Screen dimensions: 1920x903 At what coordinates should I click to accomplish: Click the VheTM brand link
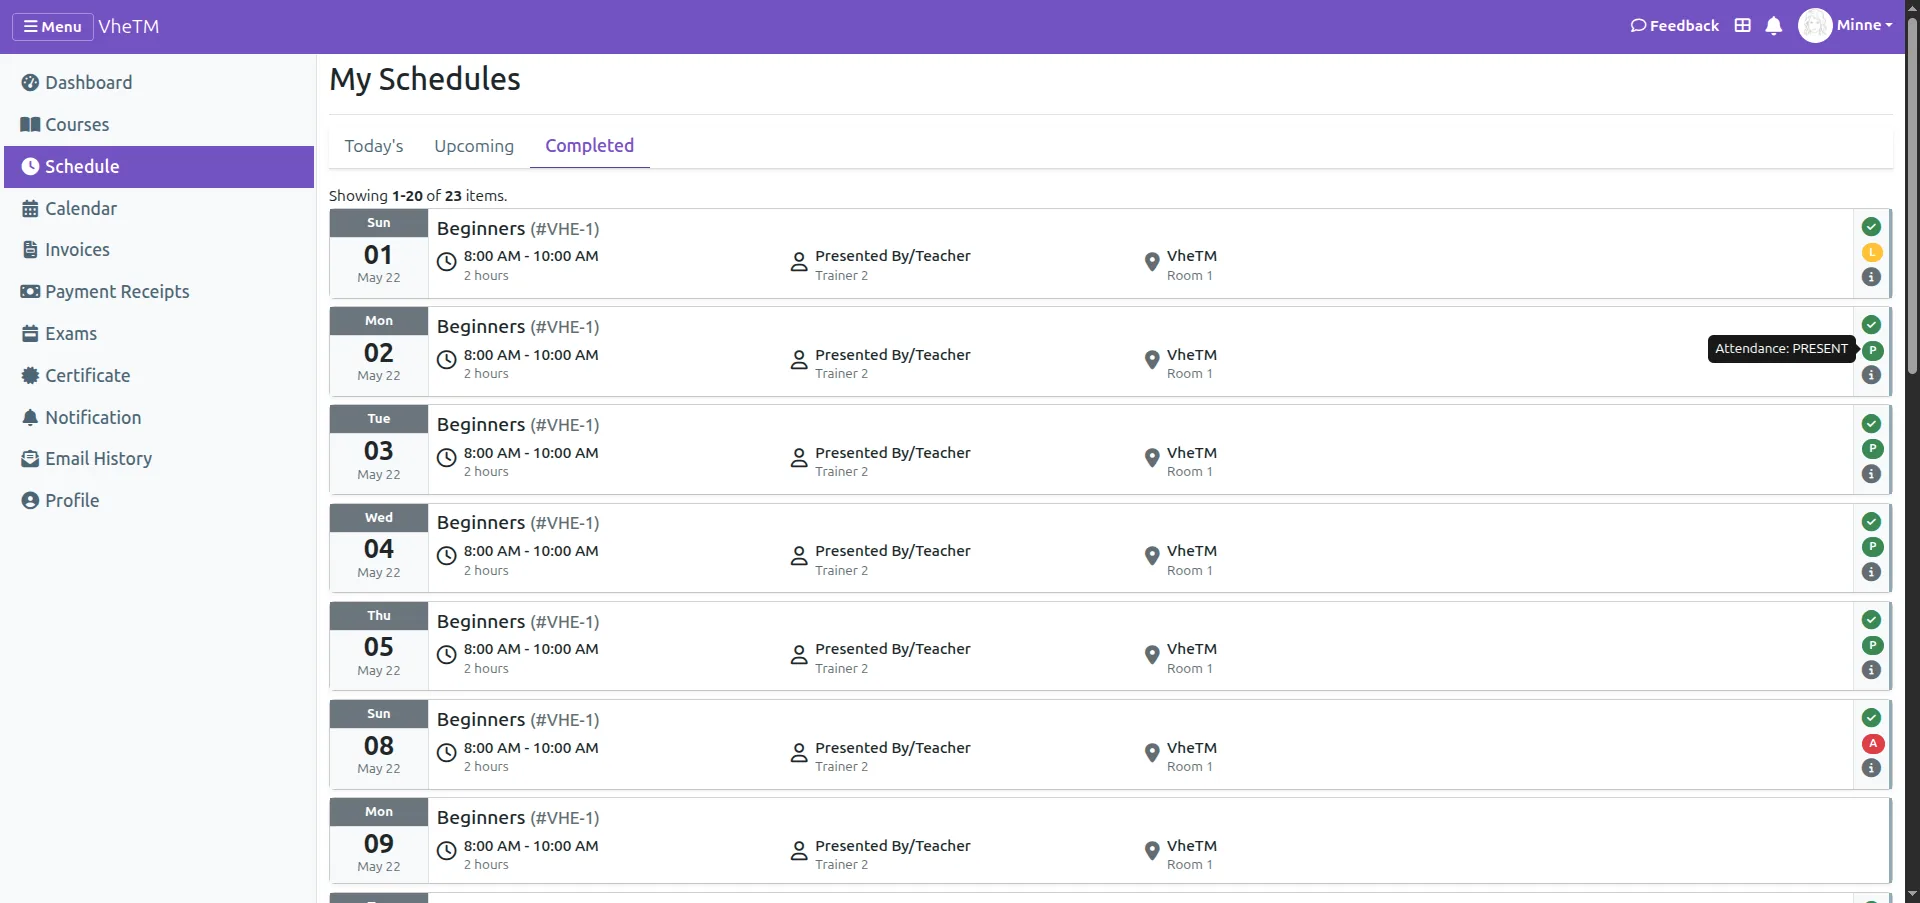coord(129,27)
